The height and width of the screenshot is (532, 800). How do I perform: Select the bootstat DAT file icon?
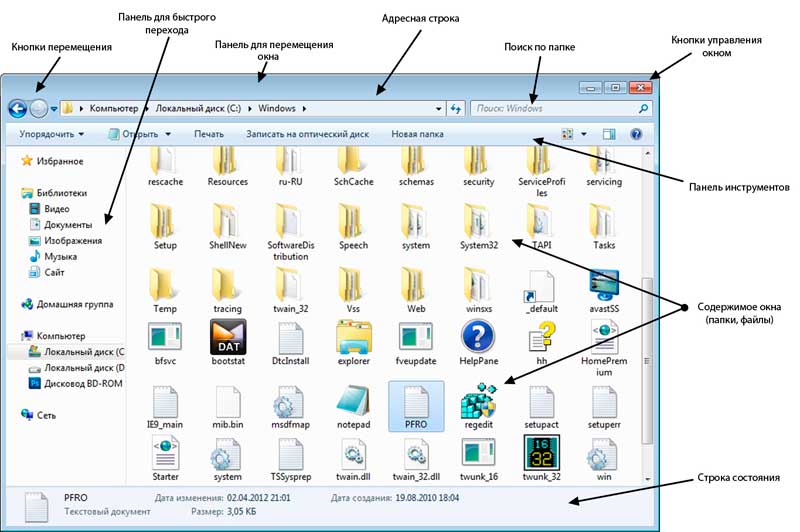(x=228, y=337)
